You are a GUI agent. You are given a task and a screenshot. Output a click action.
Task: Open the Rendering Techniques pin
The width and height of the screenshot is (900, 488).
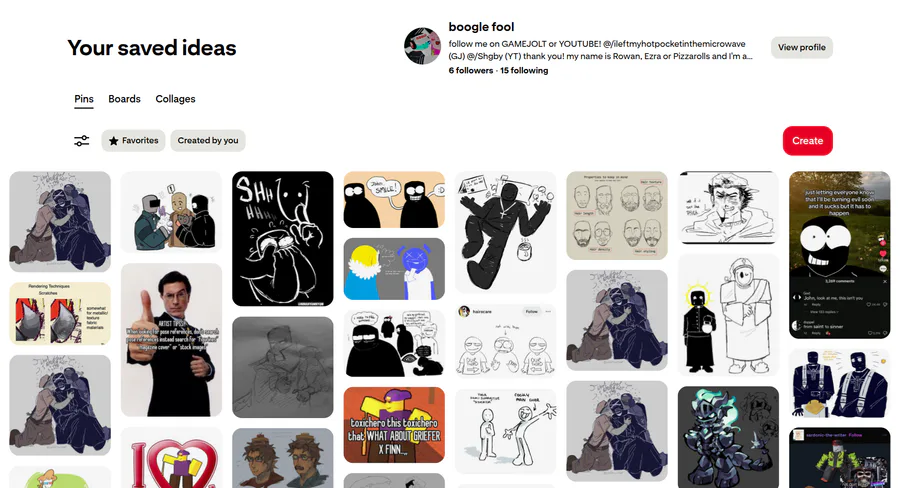(60, 313)
